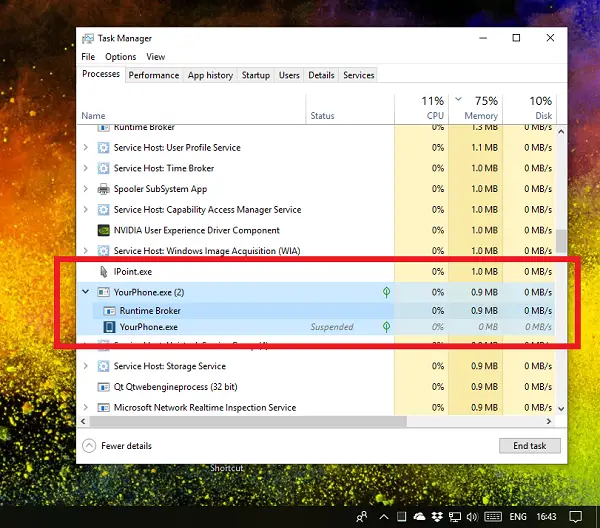Screen dimensions: 600x528
Task: Open the OneDrive cloud tray icon
Action: pos(419,517)
